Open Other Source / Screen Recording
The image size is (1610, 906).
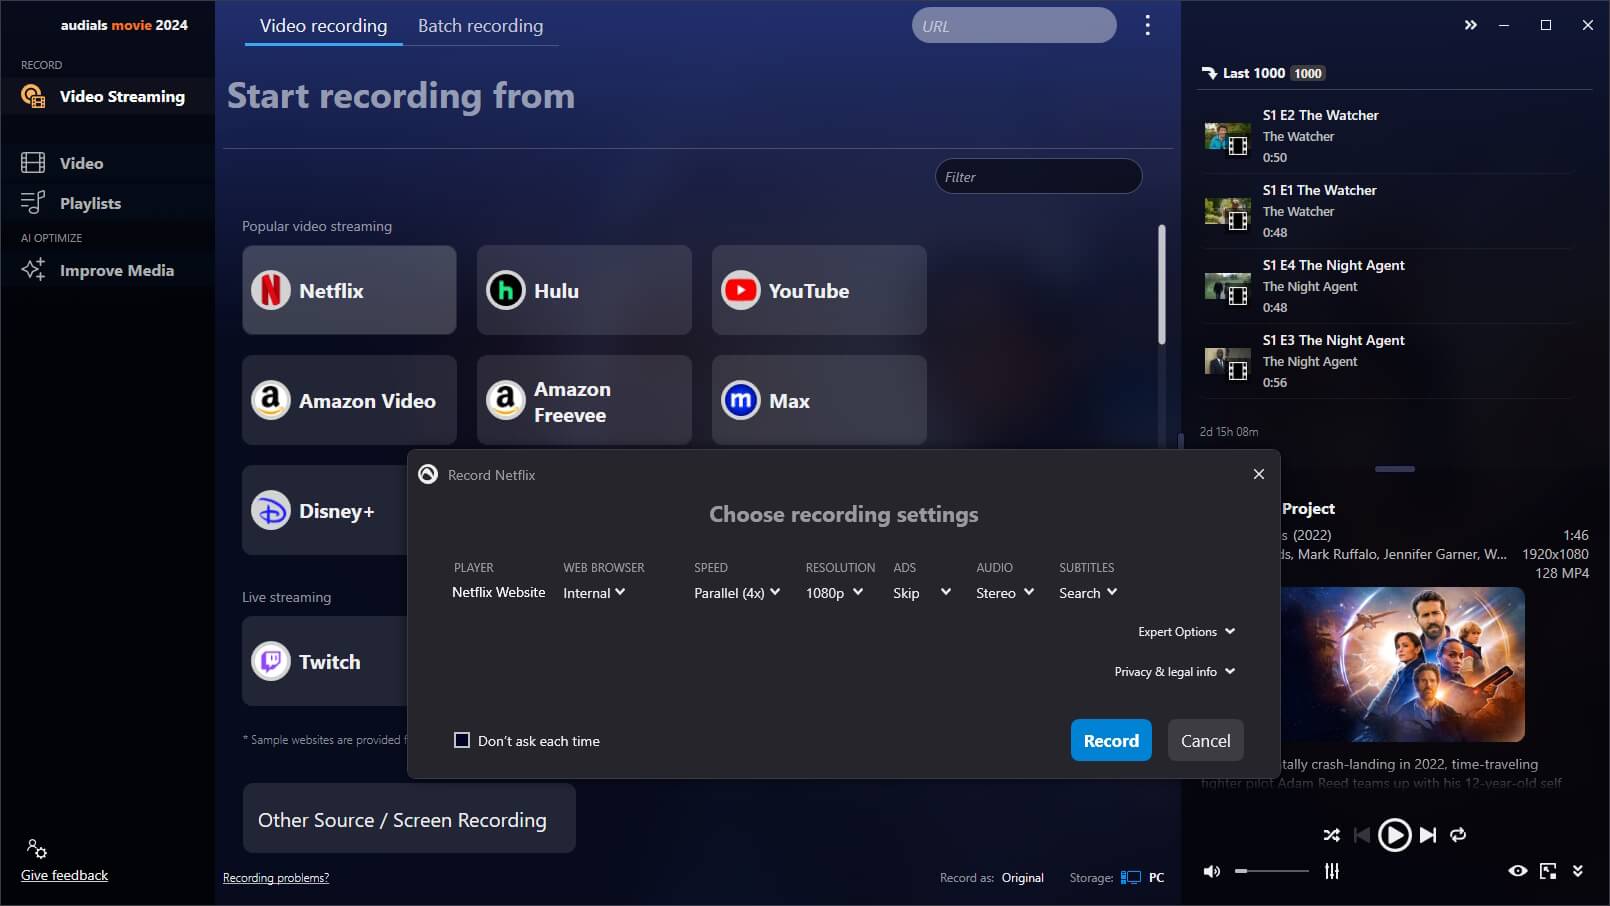(409, 819)
